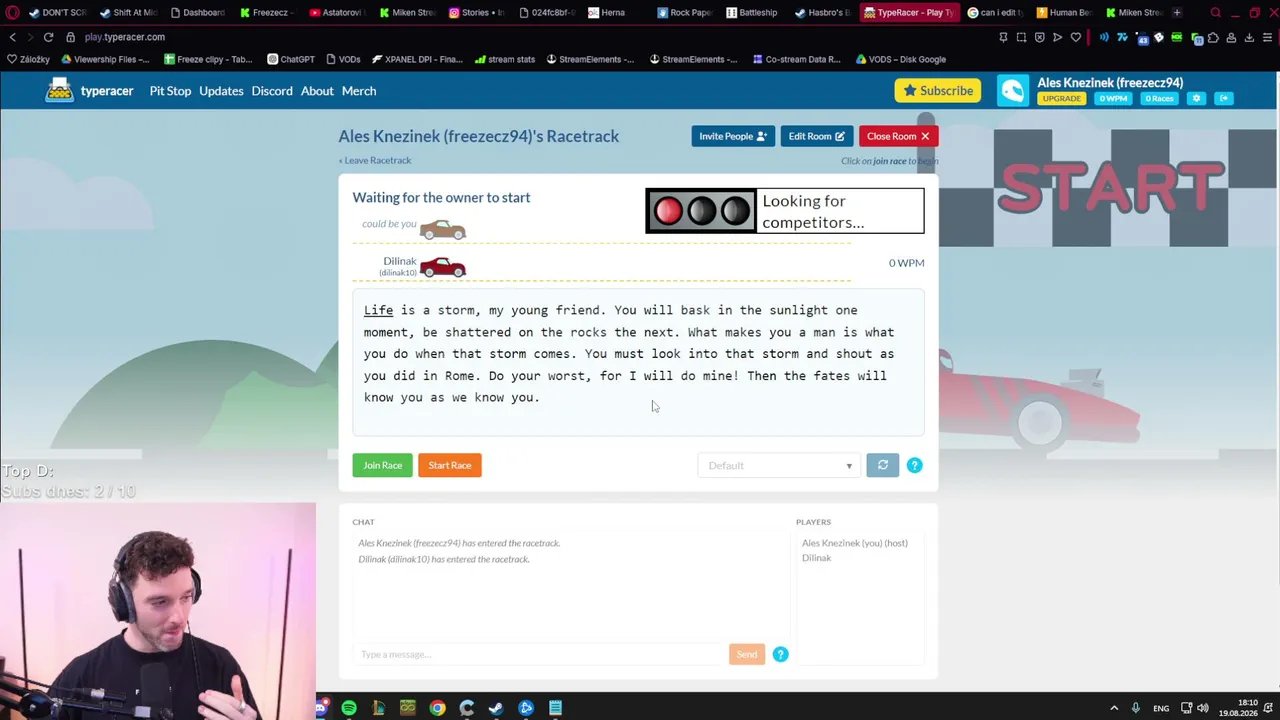Open the helmet profile avatar

[x=1012, y=91]
